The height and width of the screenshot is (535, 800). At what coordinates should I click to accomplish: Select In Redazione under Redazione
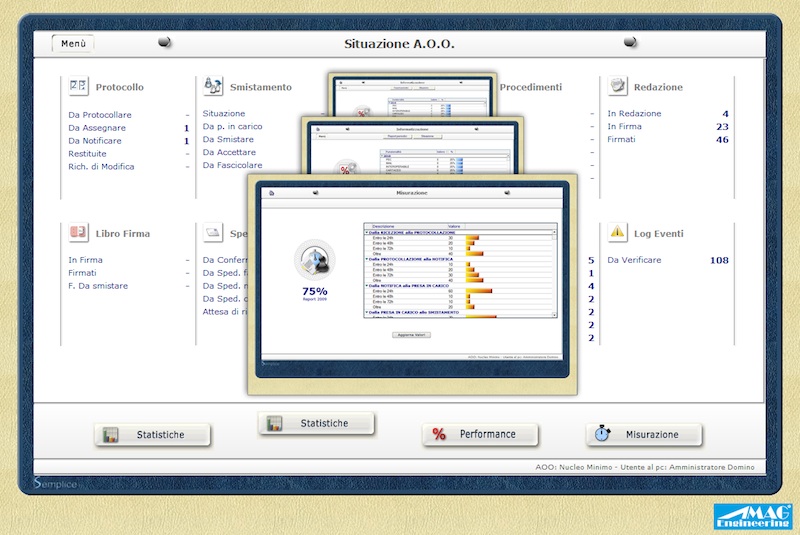pos(634,114)
